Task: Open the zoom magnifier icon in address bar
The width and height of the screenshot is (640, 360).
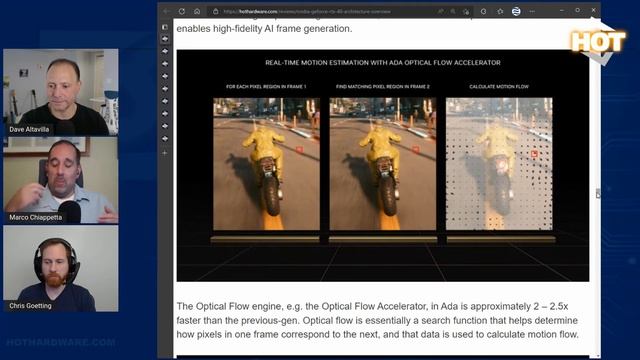Action: [453, 12]
